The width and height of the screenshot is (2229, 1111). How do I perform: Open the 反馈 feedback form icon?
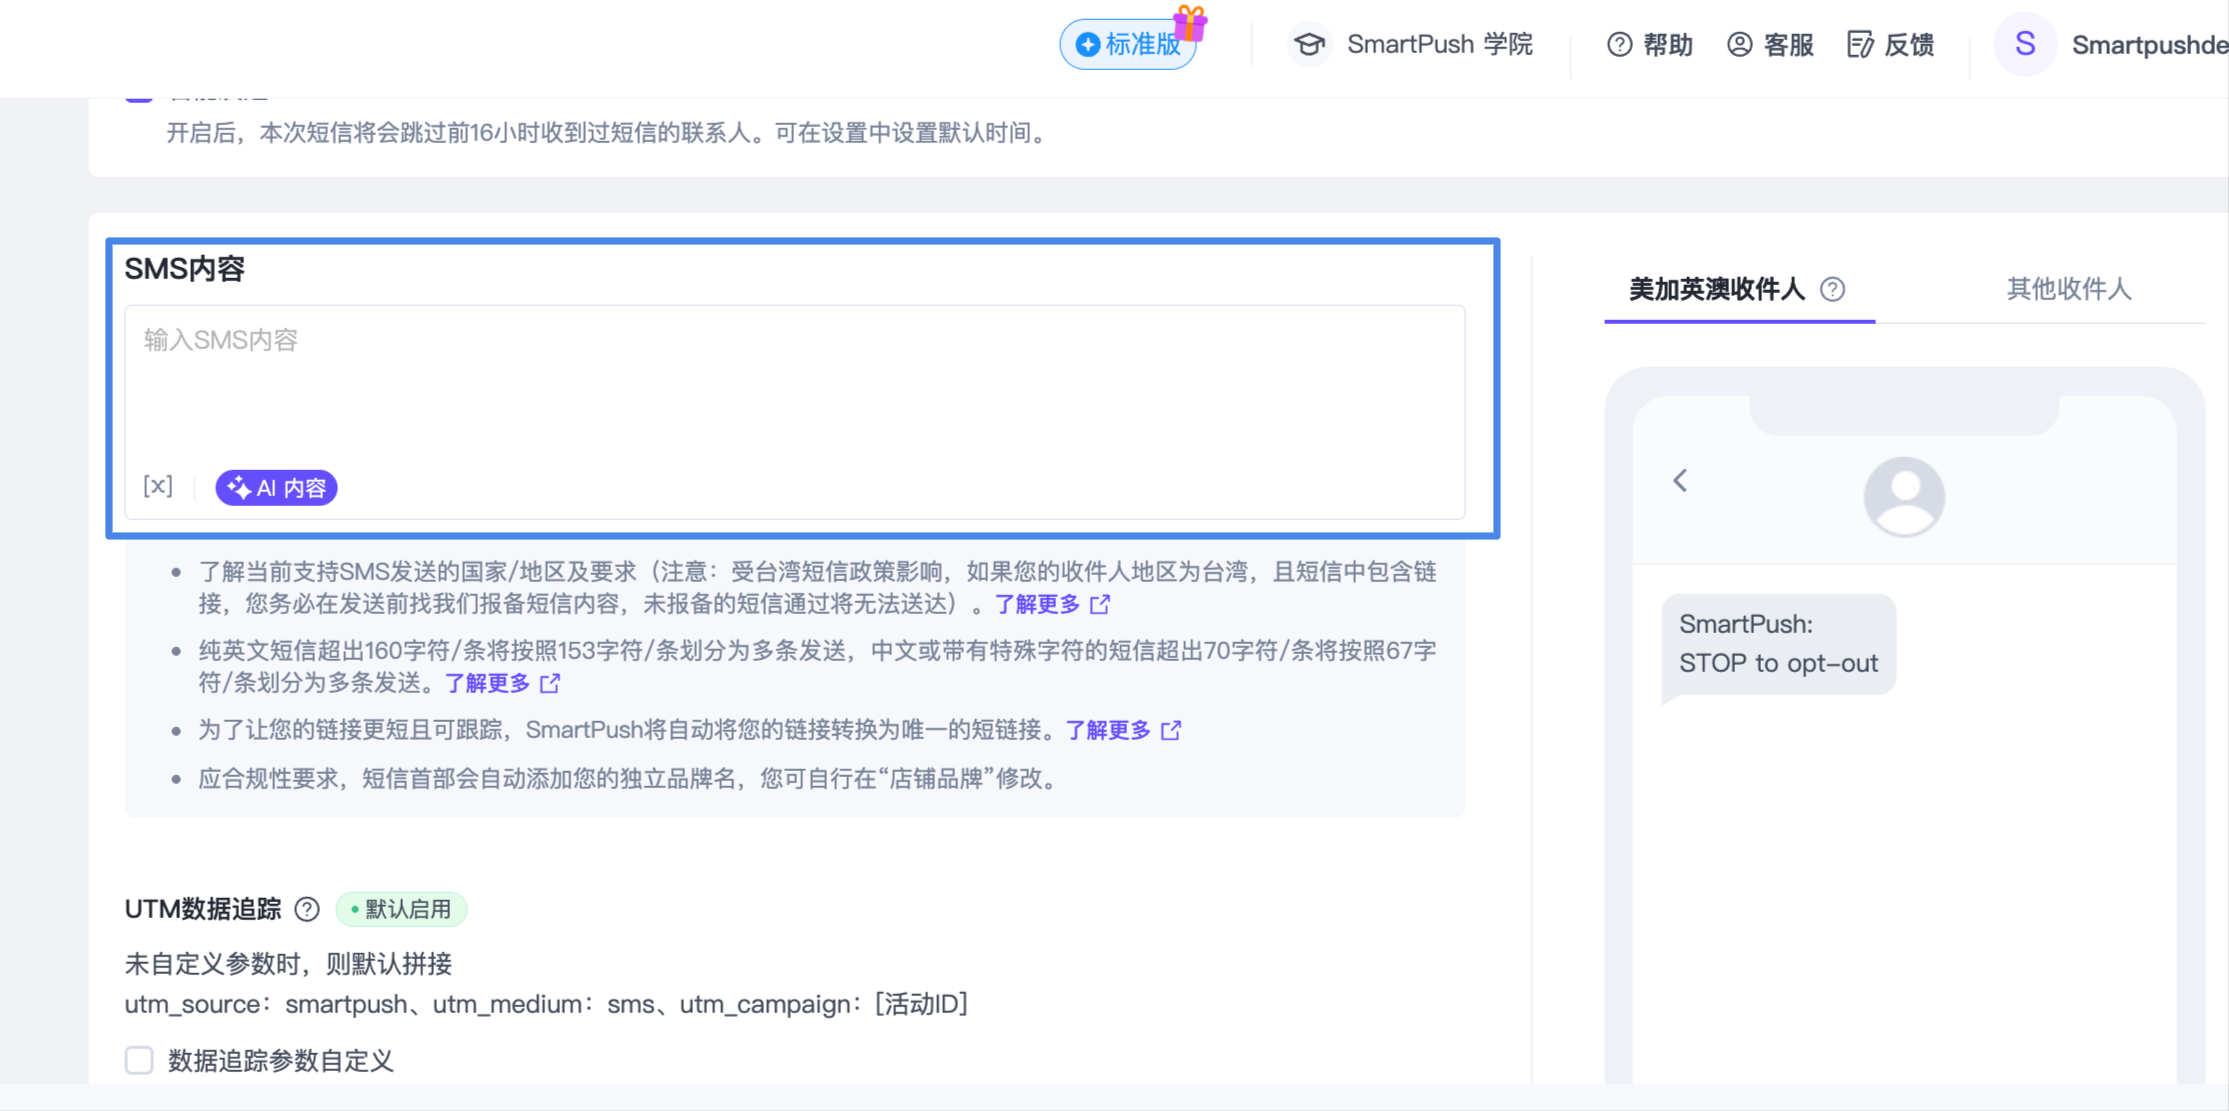(x=1860, y=45)
